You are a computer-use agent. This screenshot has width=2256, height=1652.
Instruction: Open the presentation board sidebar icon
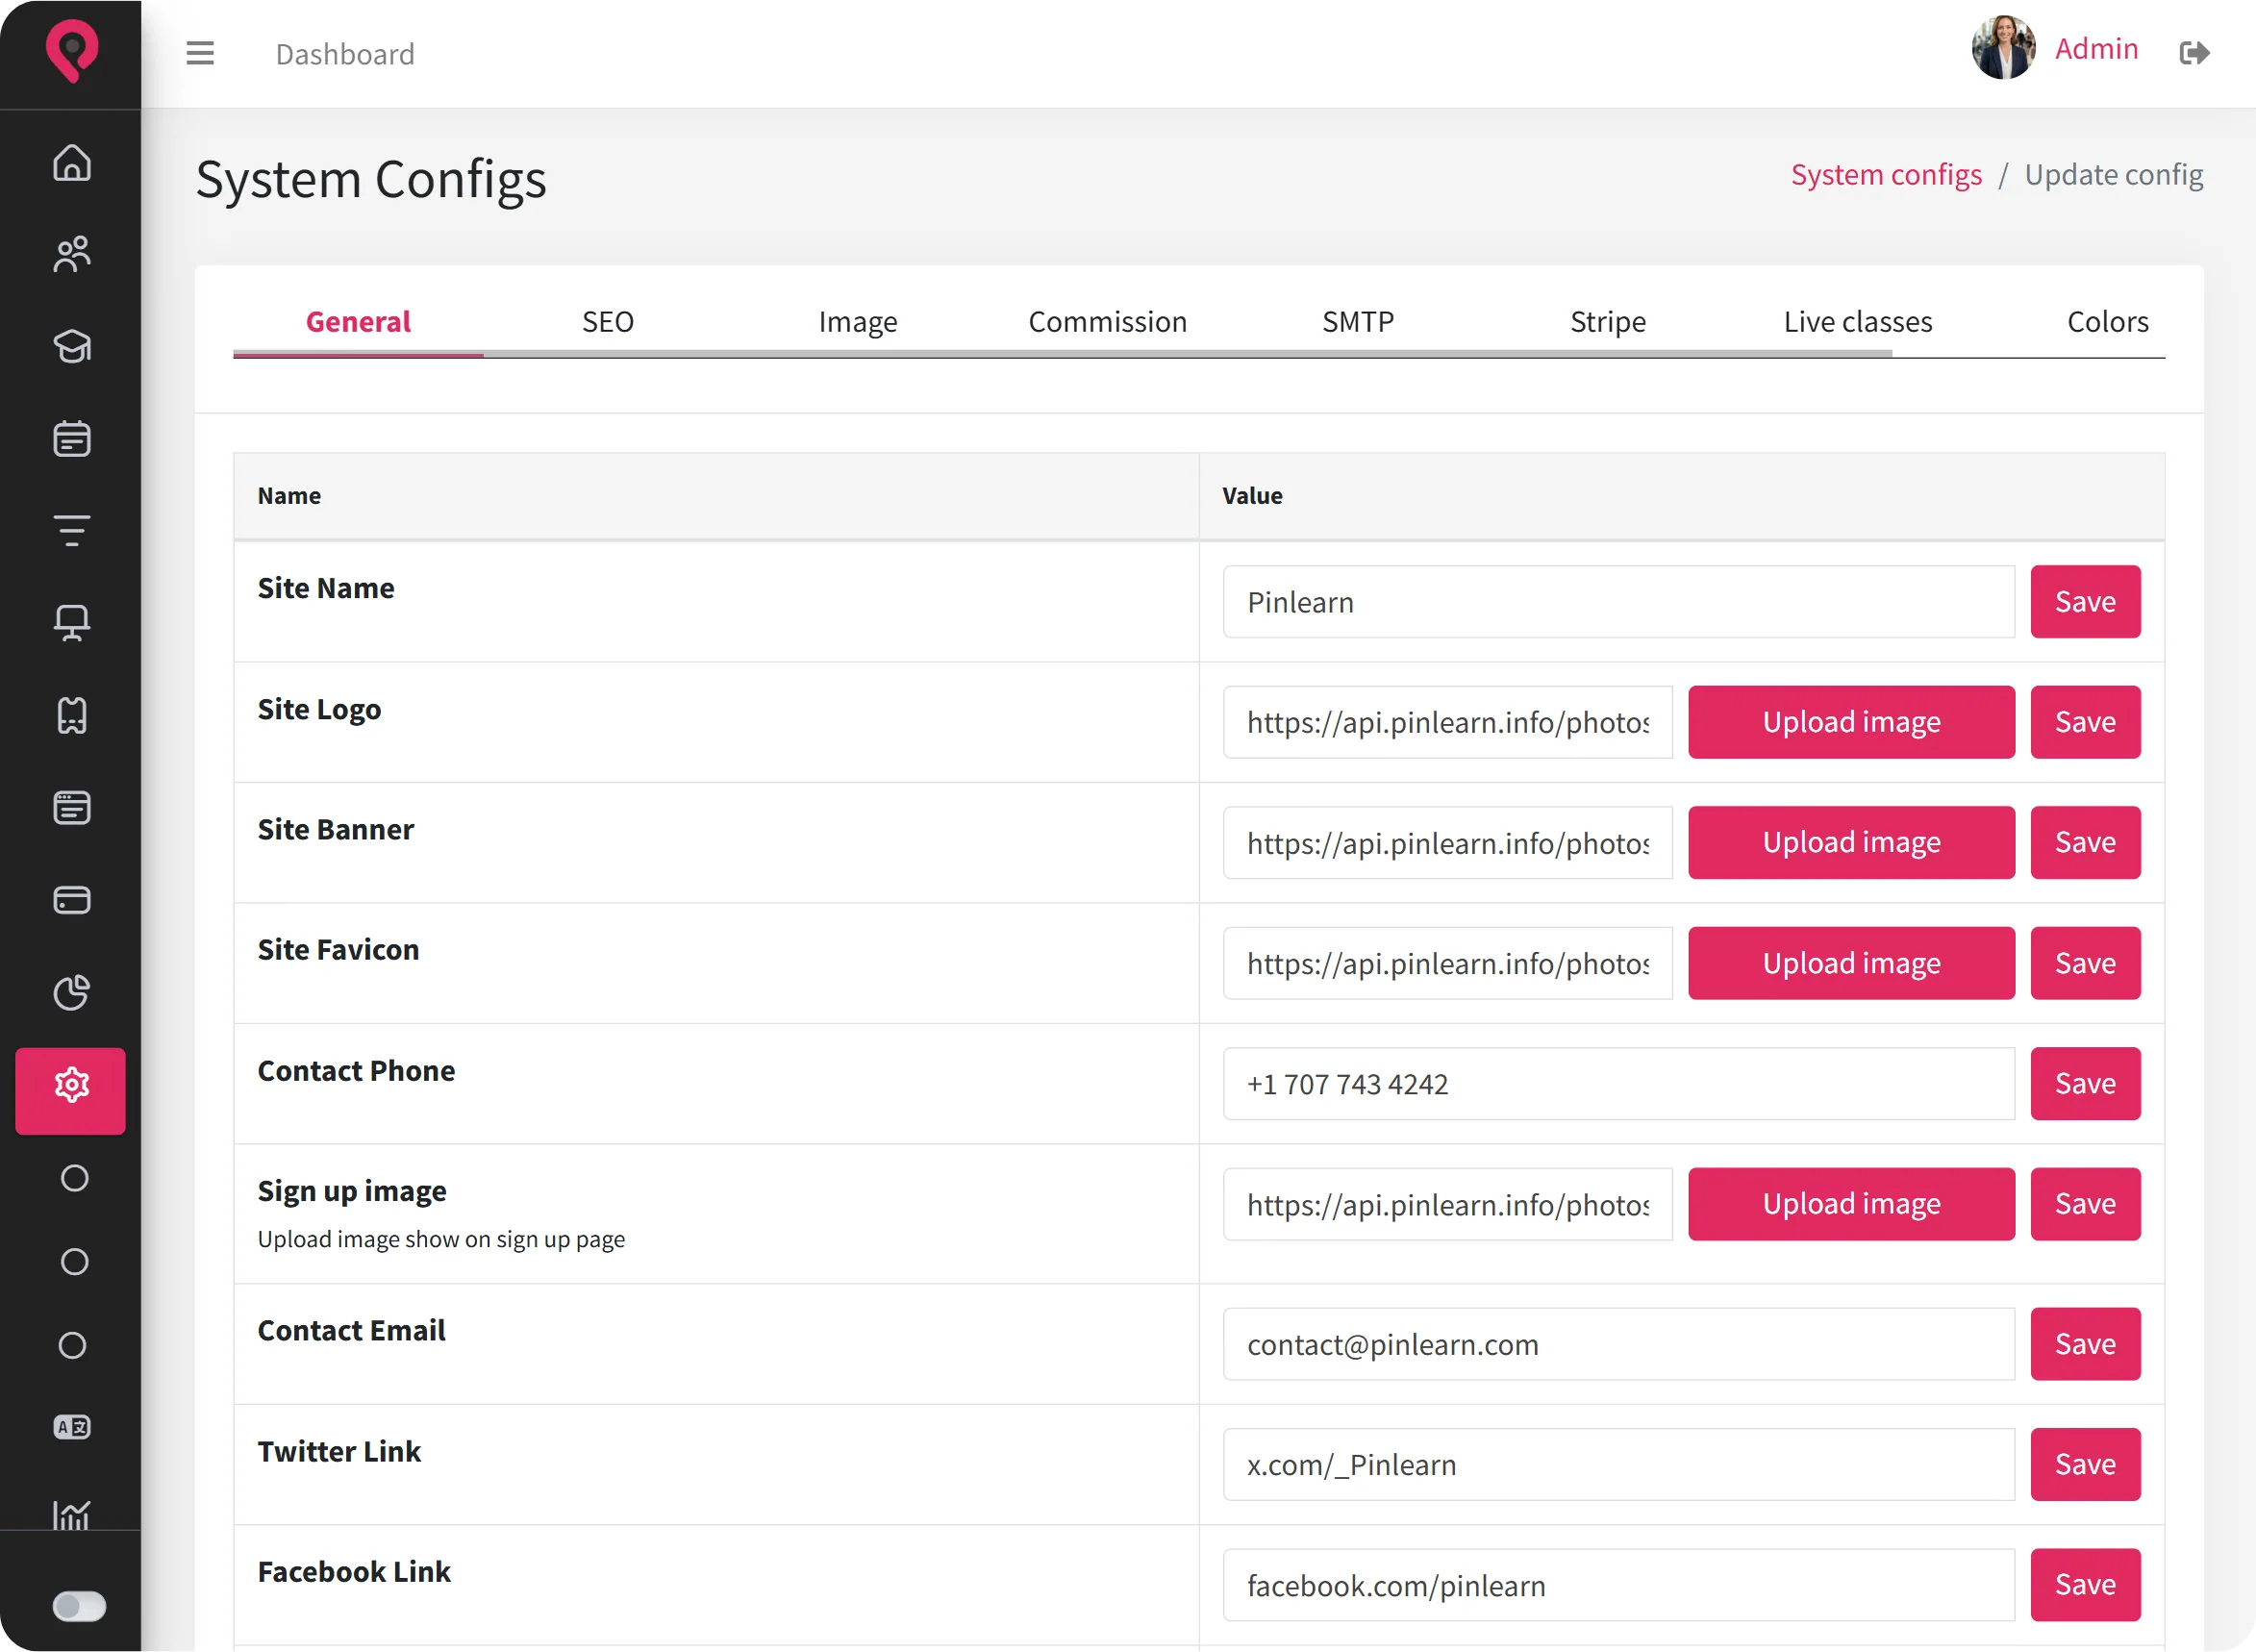point(72,623)
